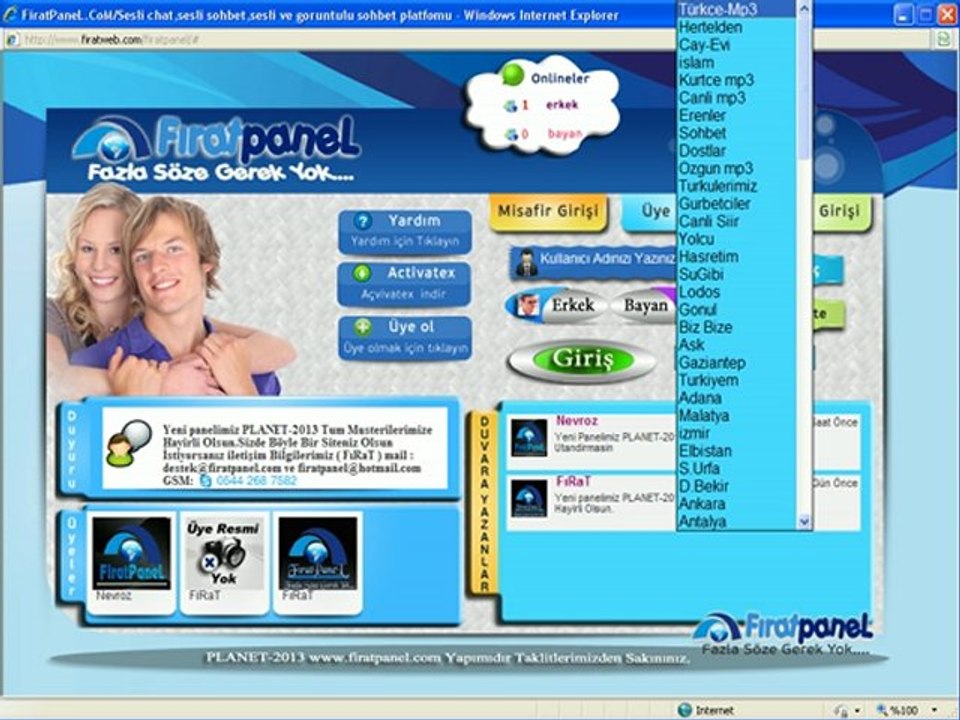Screen dimensions: 960x720
Task: Open the third FiRaT member thumbnail
Action: click(x=318, y=553)
